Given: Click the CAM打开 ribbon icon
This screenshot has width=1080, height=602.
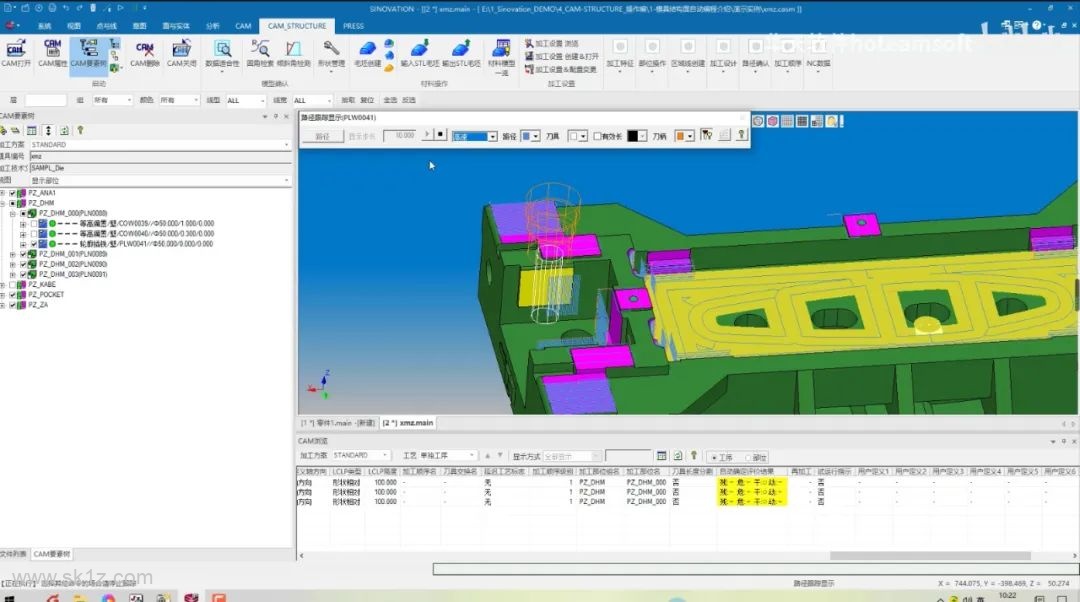Looking at the screenshot, I should click(x=15, y=52).
